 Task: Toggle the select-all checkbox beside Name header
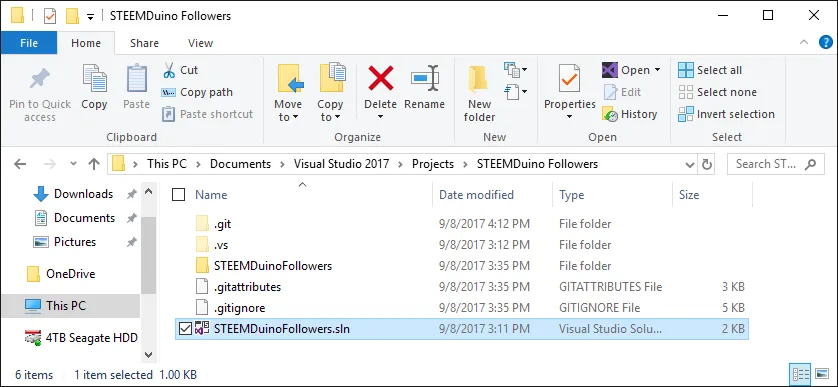point(179,195)
